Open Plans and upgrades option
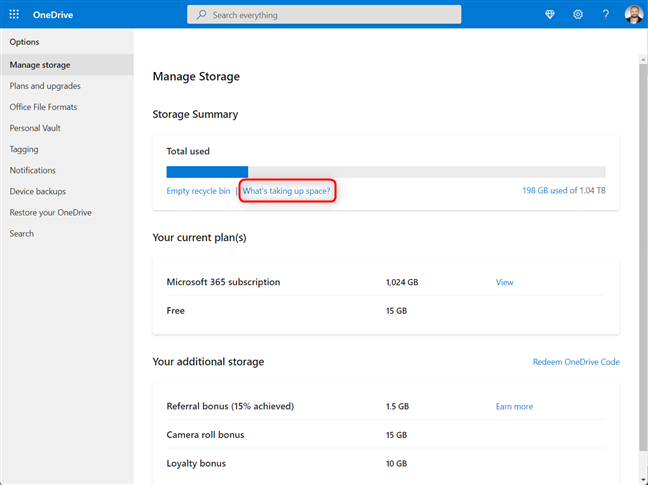The image size is (648, 485). (x=45, y=86)
